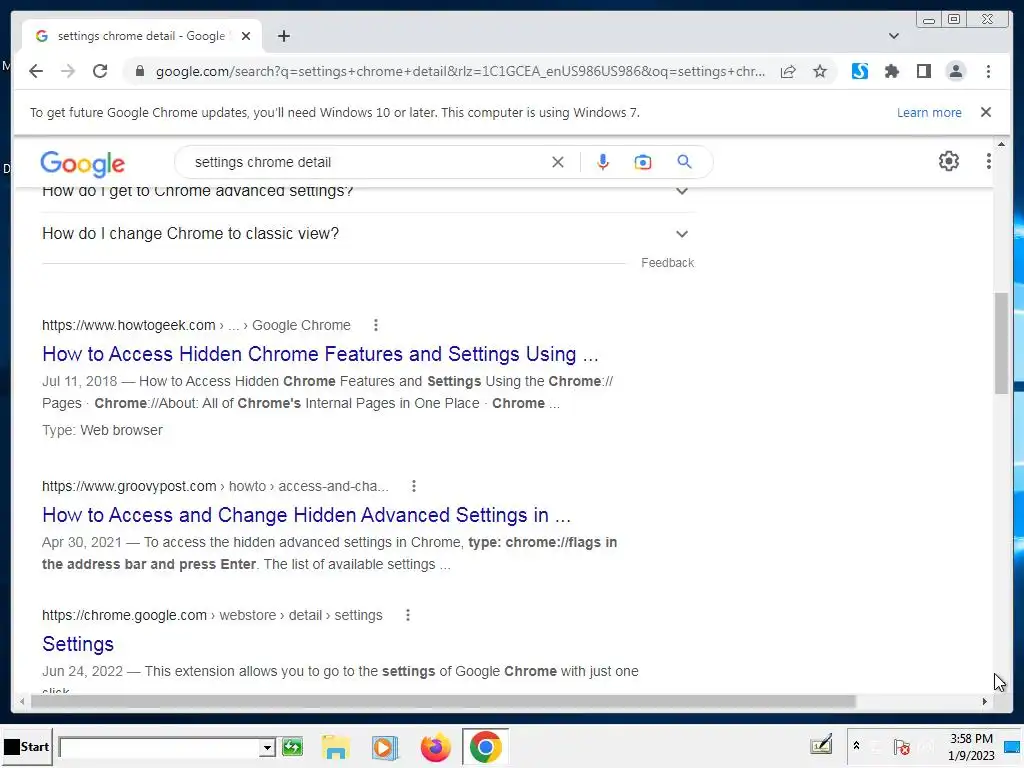Viewport: 1024px width, 768px height.
Task: Open the 'Settings' webstore result
Action: click(78, 644)
